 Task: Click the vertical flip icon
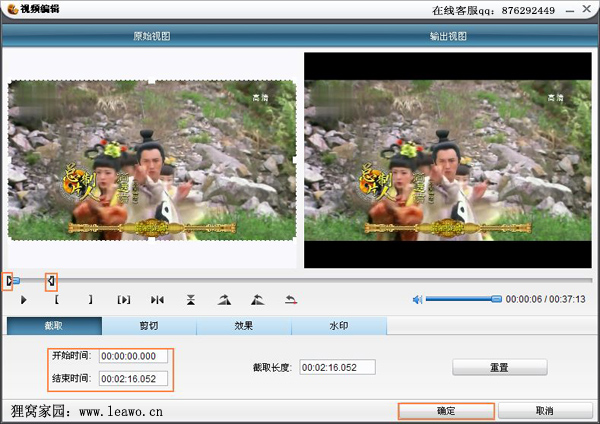[x=191, y=300]
